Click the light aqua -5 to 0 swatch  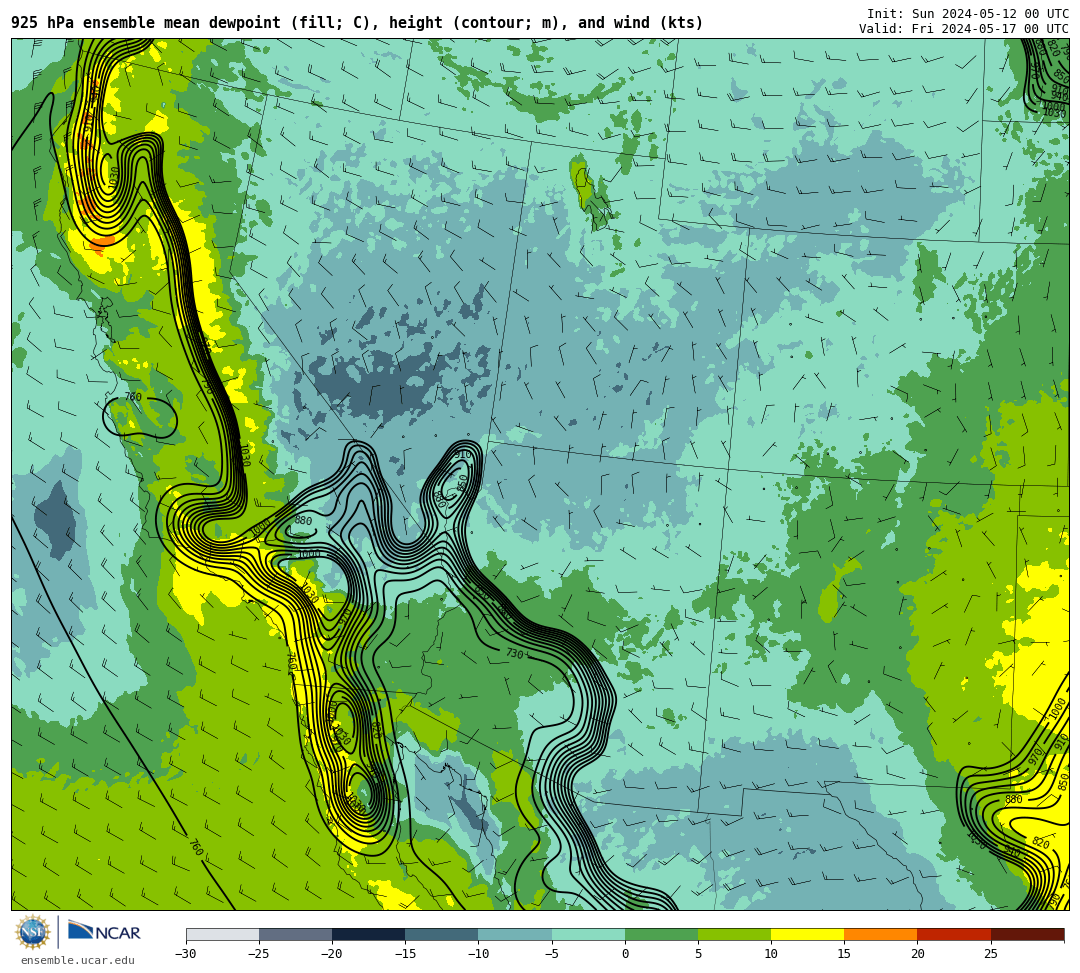pyautogui.click(x=588, y=934)
